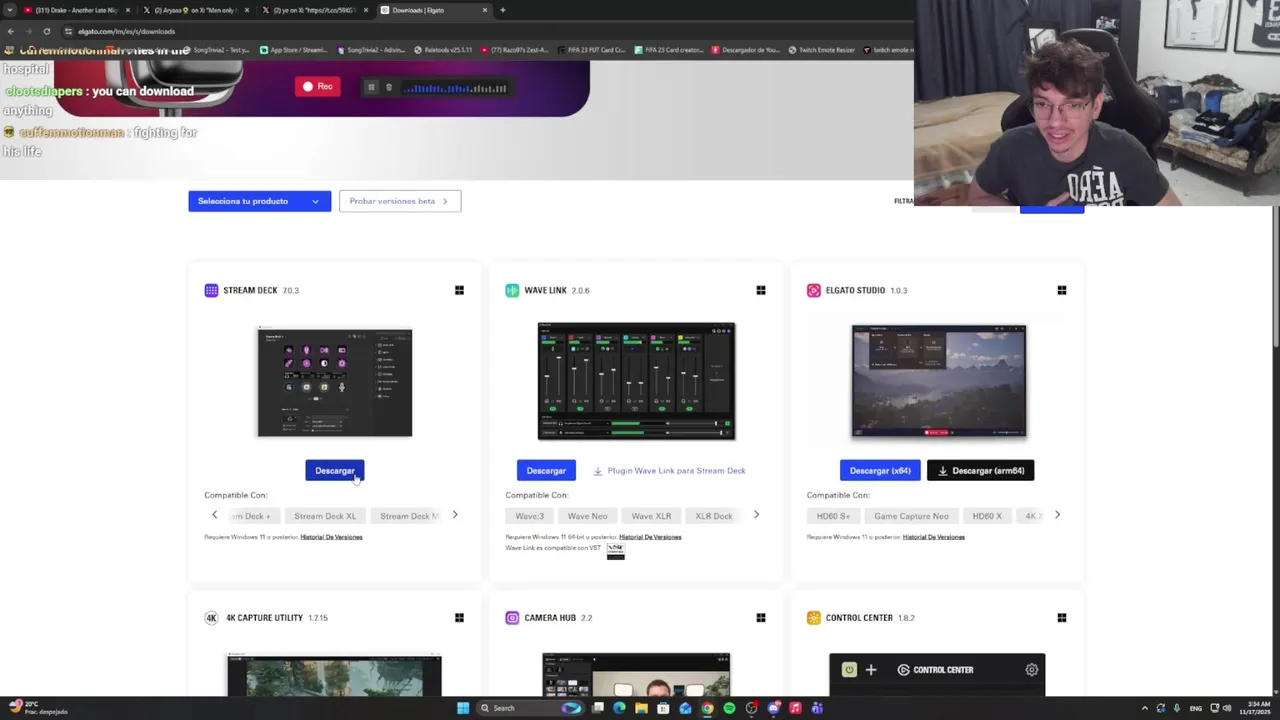Open Historial De Versiones under Elgato Studio
This screenshot has height=720, width=1280.
tap(934, 537)
